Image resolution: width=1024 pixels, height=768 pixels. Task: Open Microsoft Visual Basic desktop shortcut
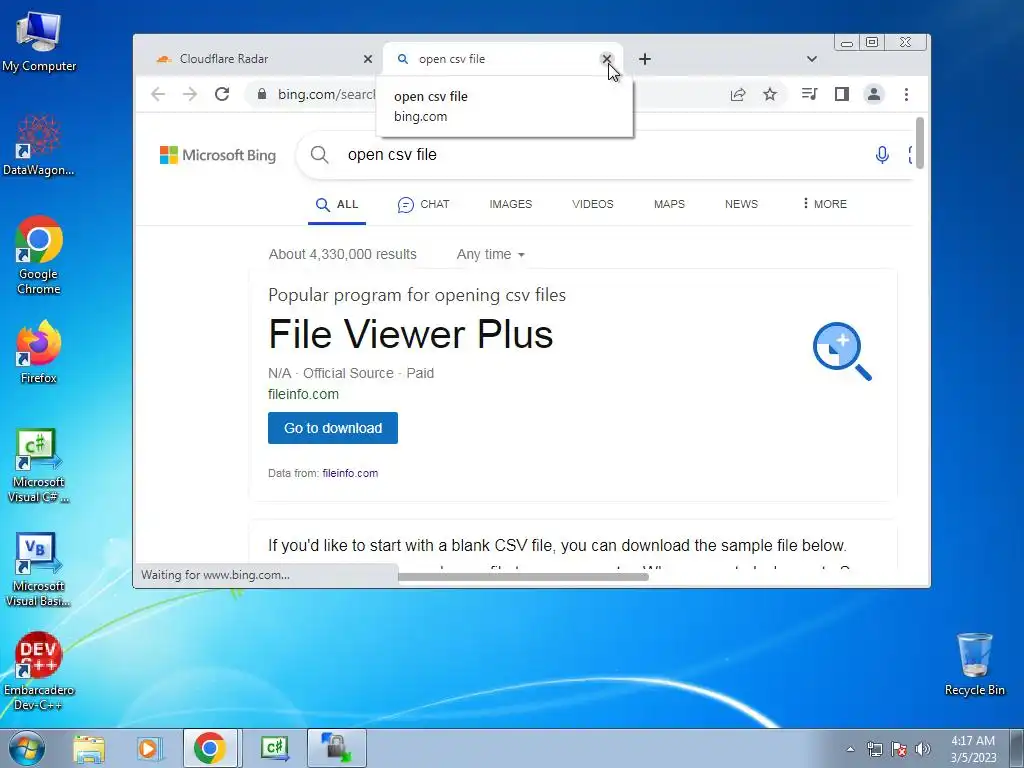point(39,569)
